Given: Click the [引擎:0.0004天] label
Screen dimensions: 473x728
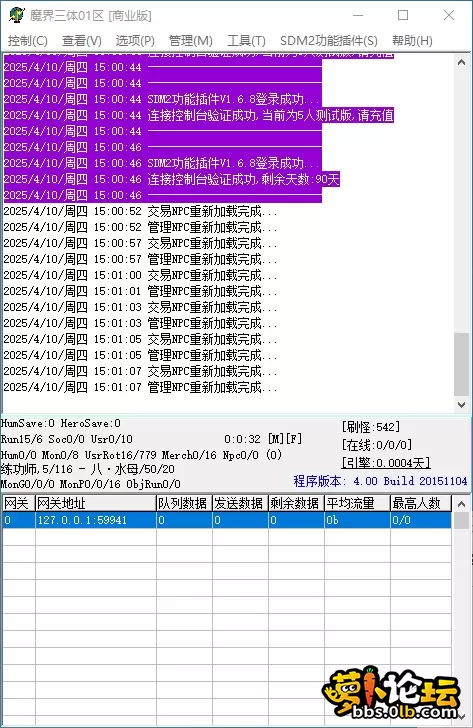Looking at the screenshot, I should [386, 462].
